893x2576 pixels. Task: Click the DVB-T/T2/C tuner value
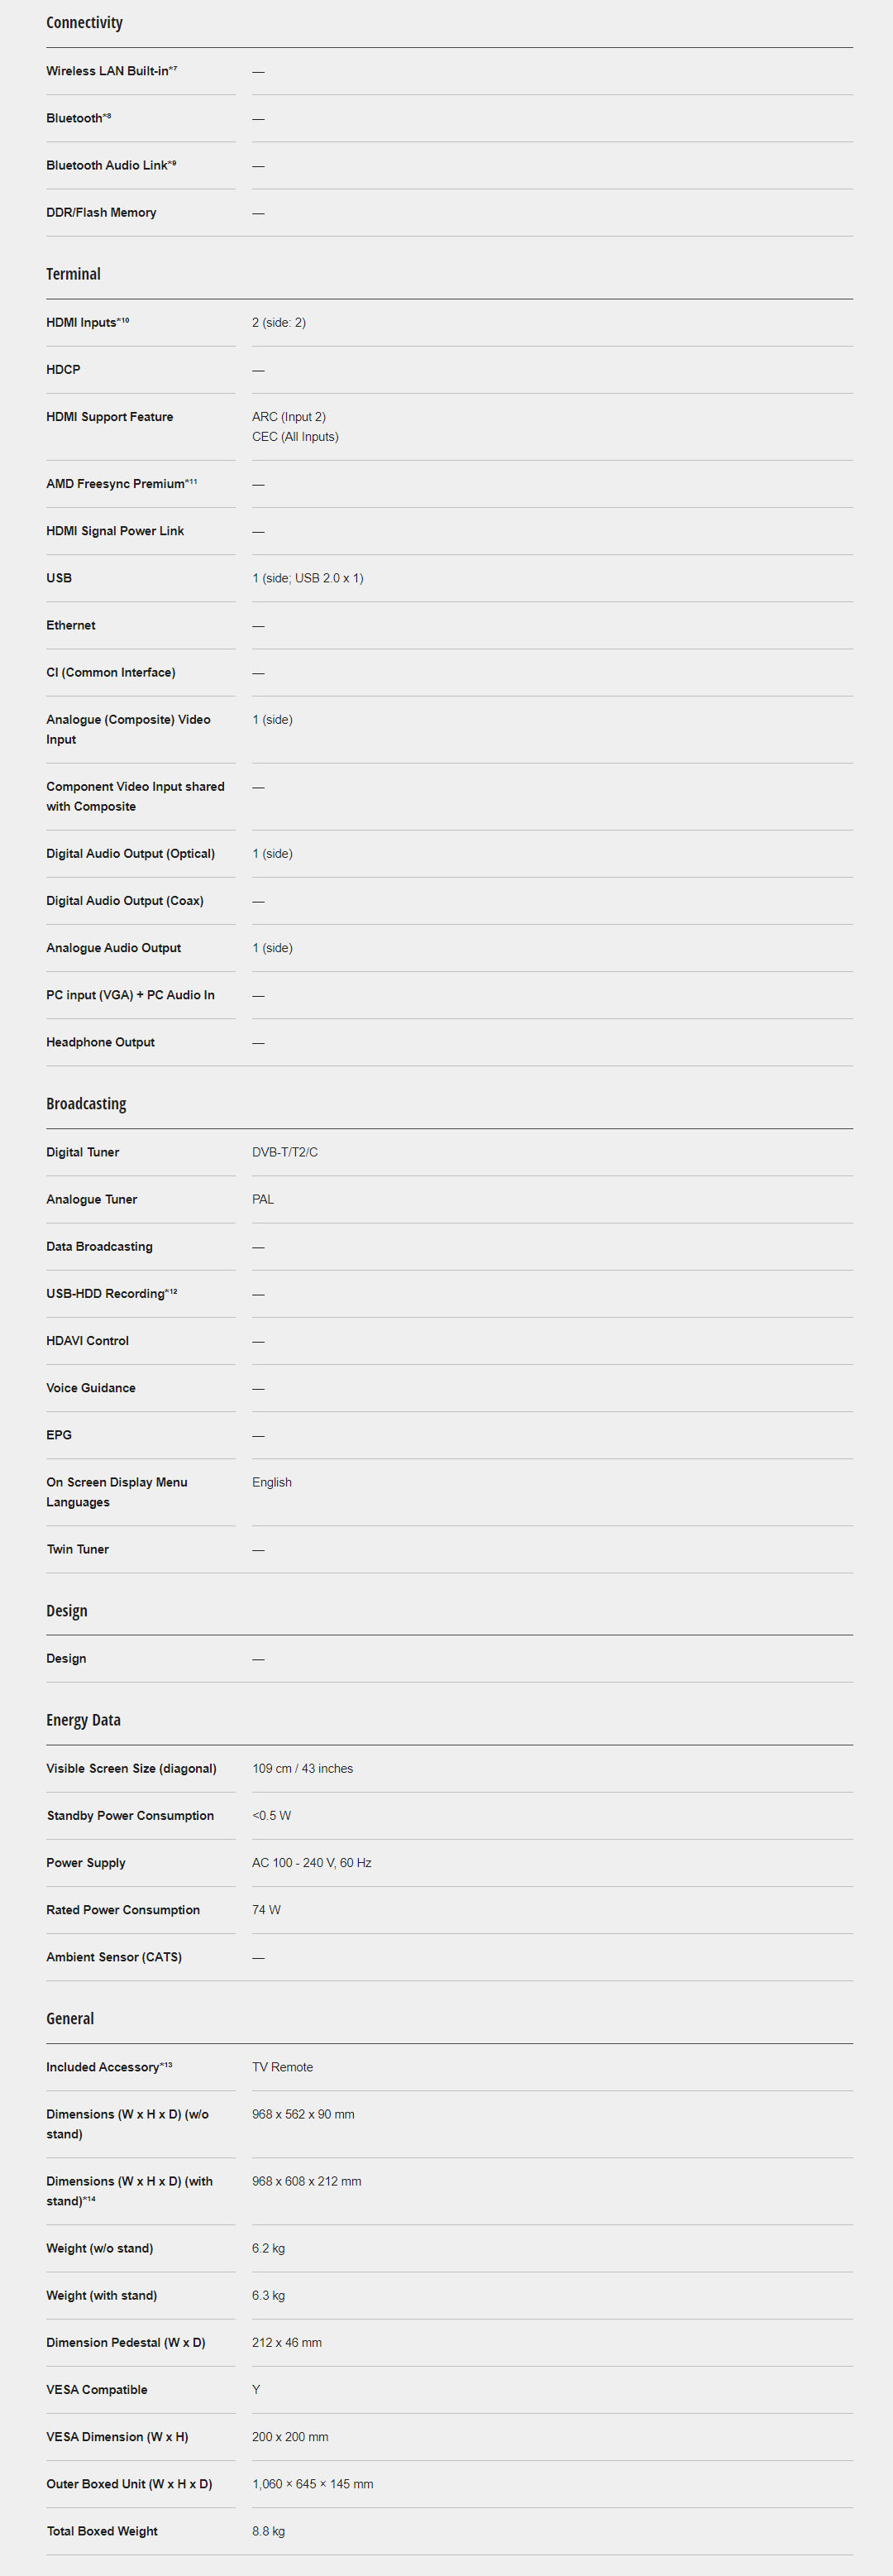tap(284, 1152)
